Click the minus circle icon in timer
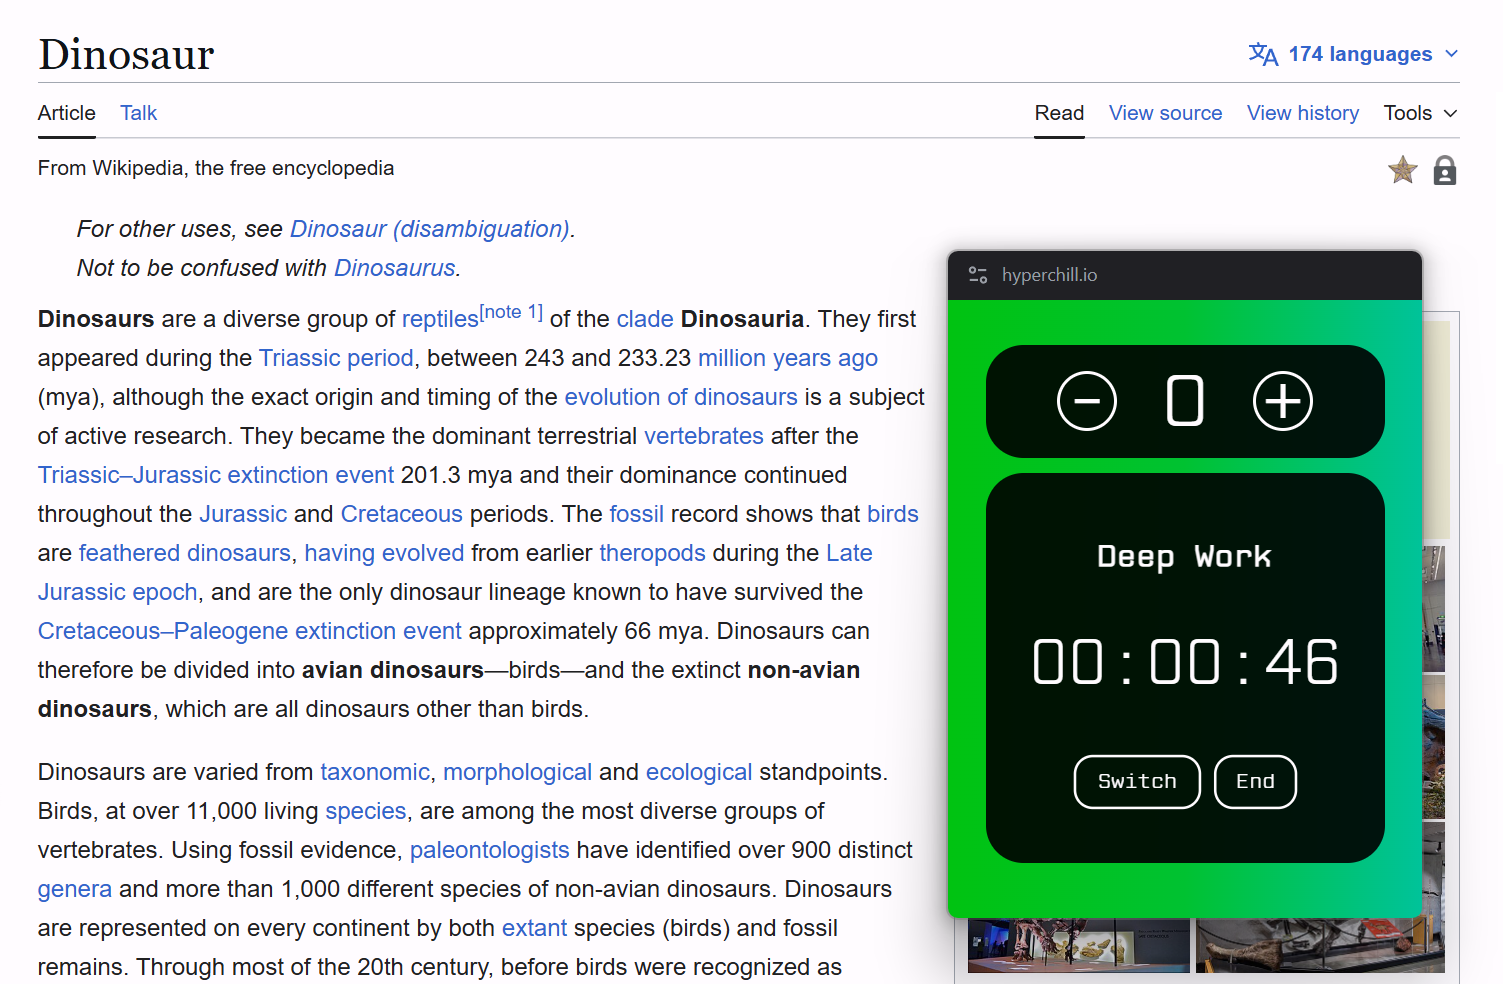 click(1086, 401)
